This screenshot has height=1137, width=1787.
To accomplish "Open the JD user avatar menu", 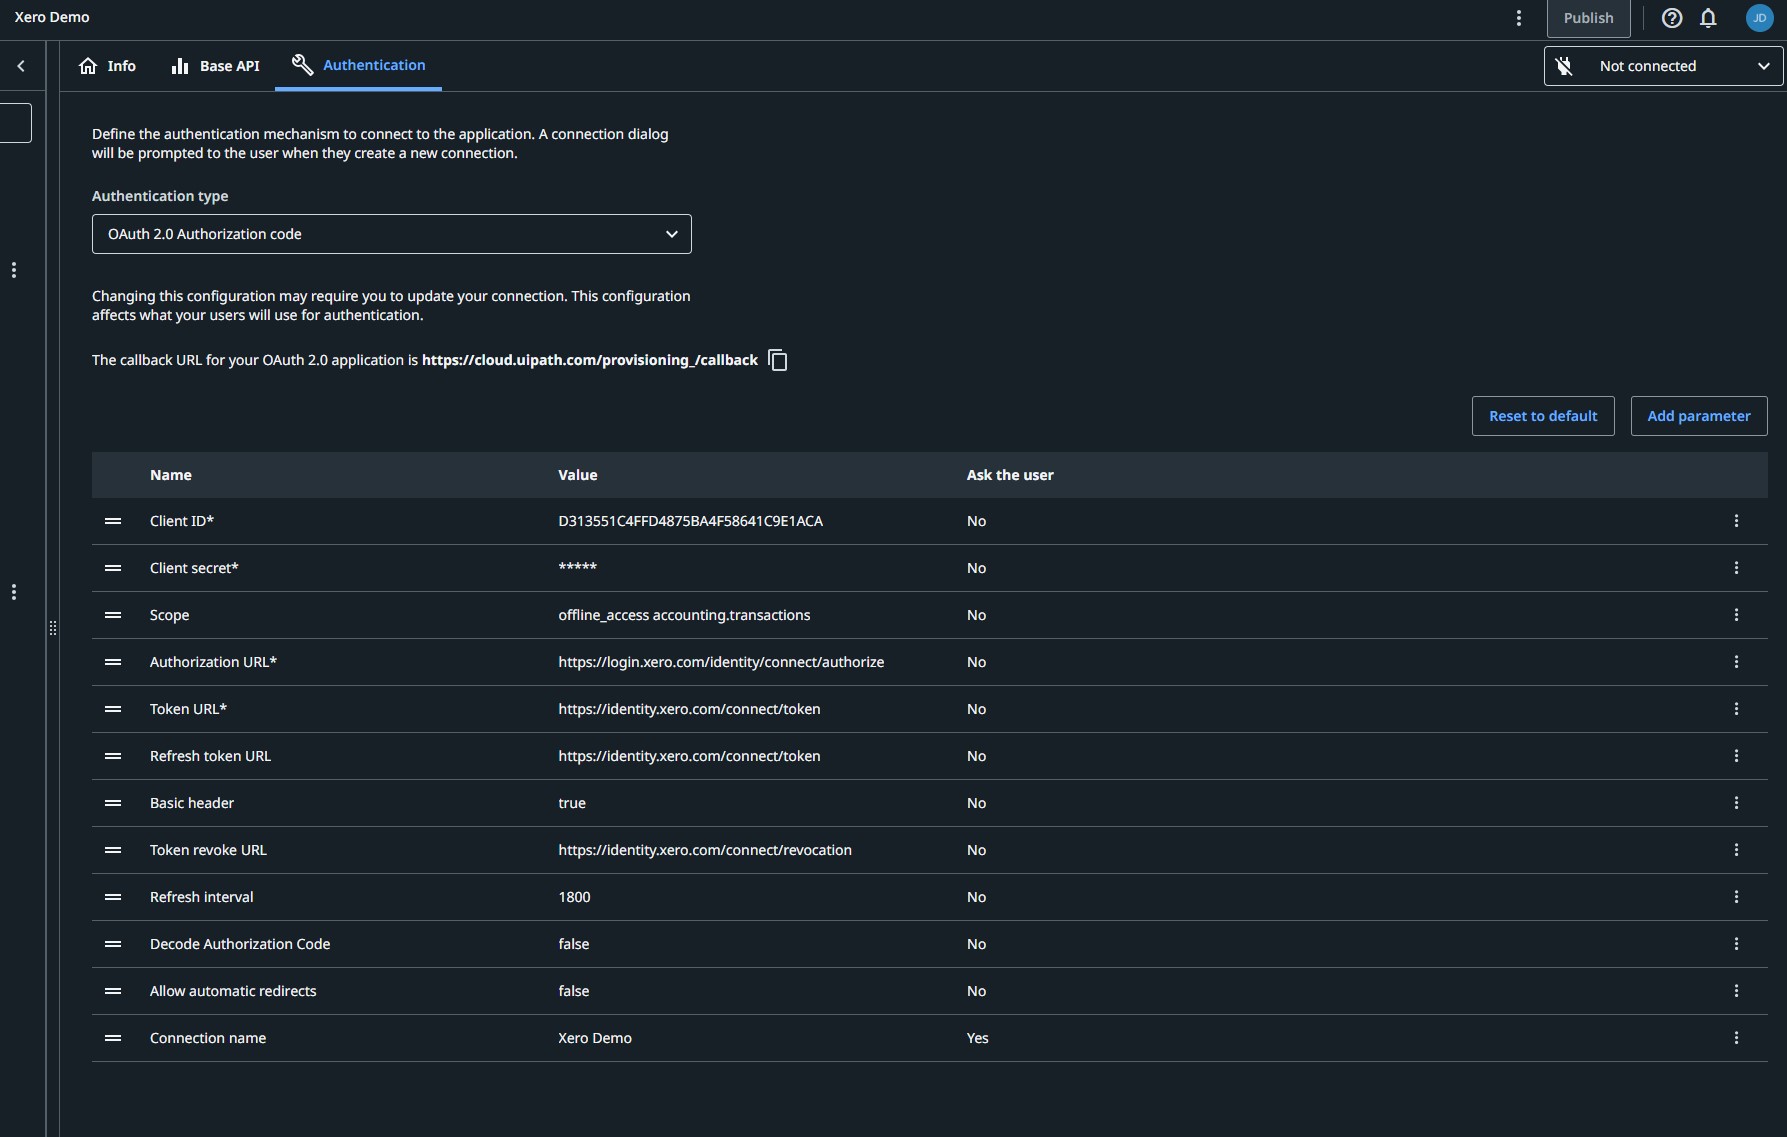I will point(1759,18).
